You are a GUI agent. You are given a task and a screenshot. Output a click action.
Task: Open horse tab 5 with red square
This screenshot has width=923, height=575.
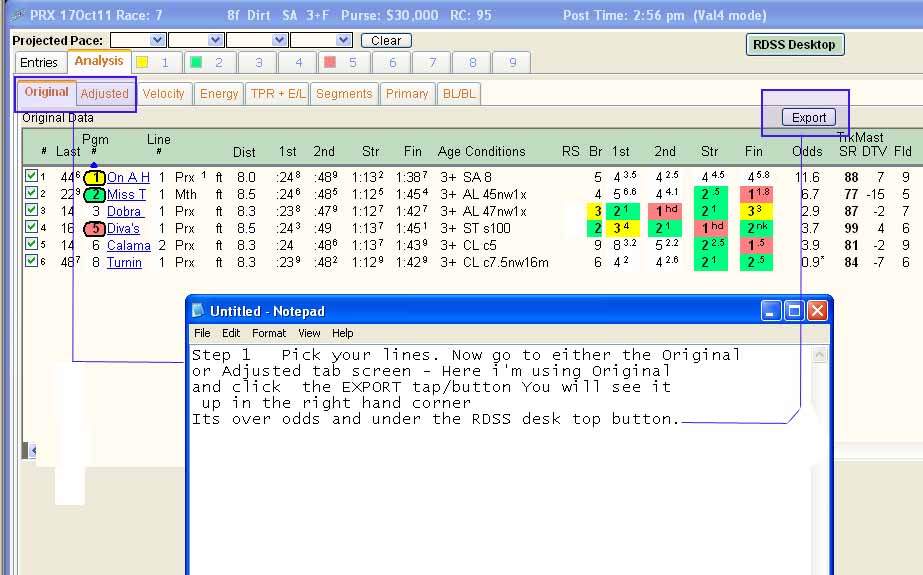(345, 62)
